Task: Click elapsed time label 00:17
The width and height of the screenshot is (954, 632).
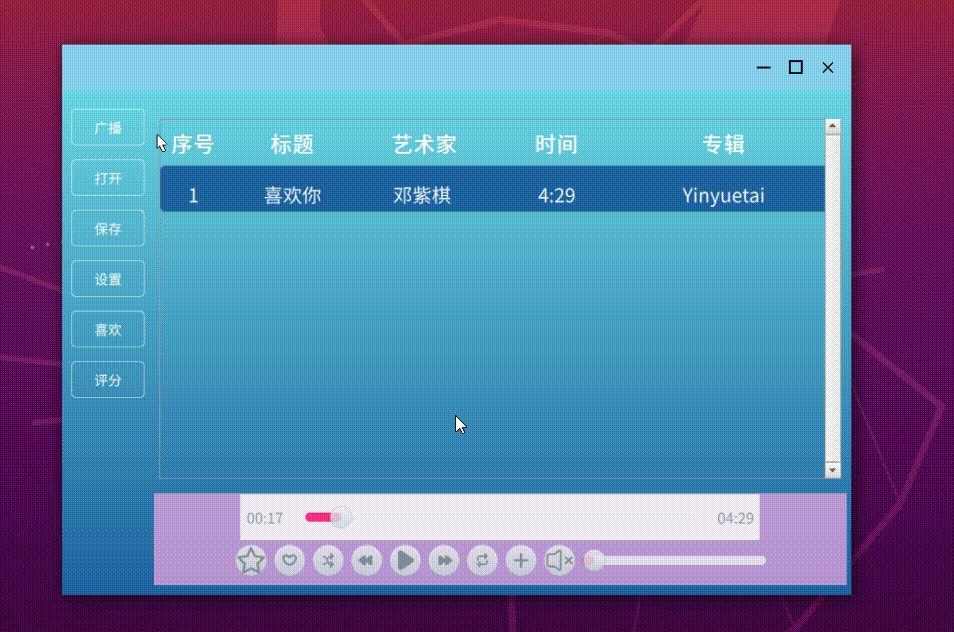Action: pyautogui.click(x=265, y=518)
